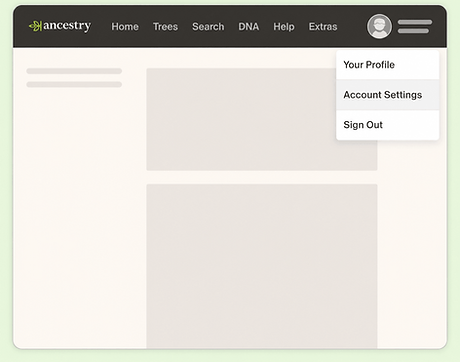Select Account Settings in dropdown
The width and height of the screenshot is (460, 362).
click(388, 95)
